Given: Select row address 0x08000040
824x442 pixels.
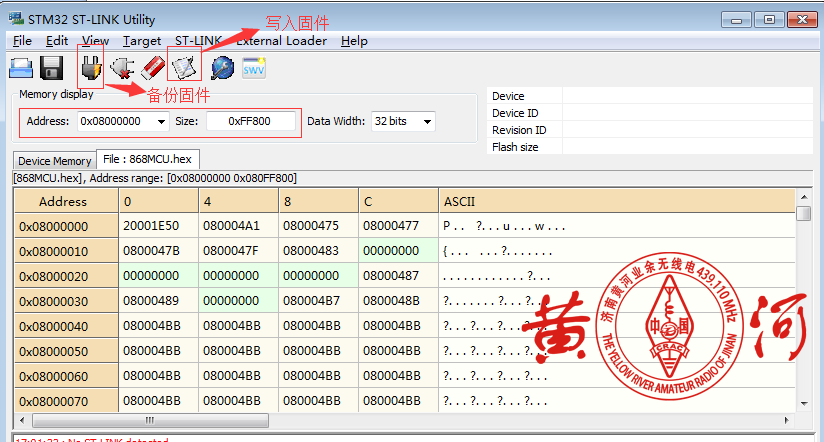Looking at the screenshot, I should [x=66, y=326].
